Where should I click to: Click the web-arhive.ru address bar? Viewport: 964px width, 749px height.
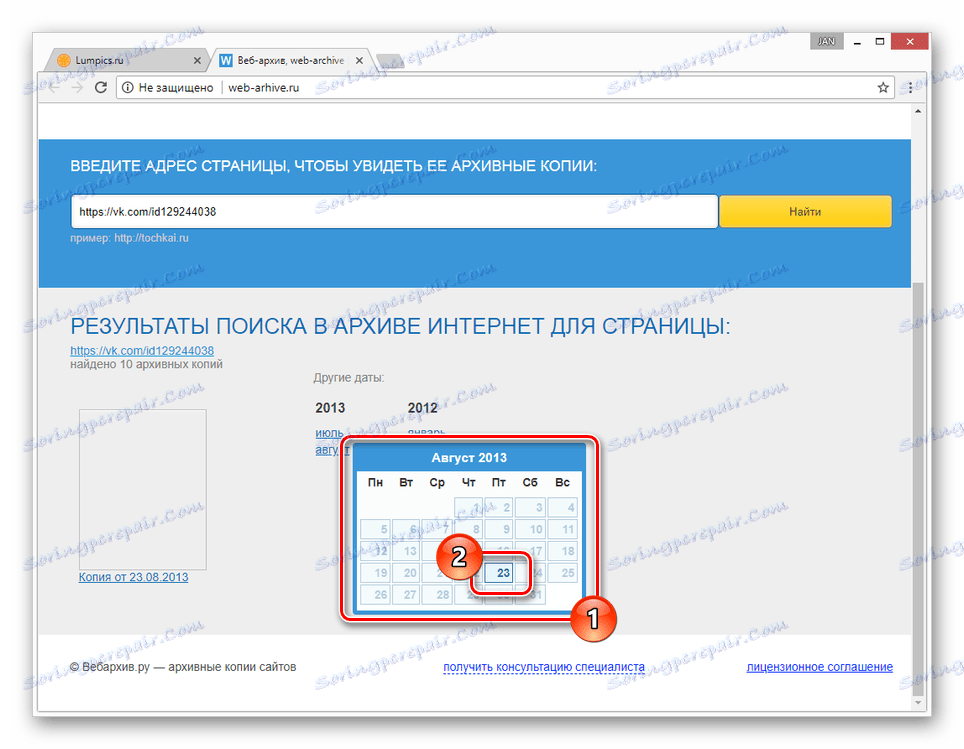(504, 87)
